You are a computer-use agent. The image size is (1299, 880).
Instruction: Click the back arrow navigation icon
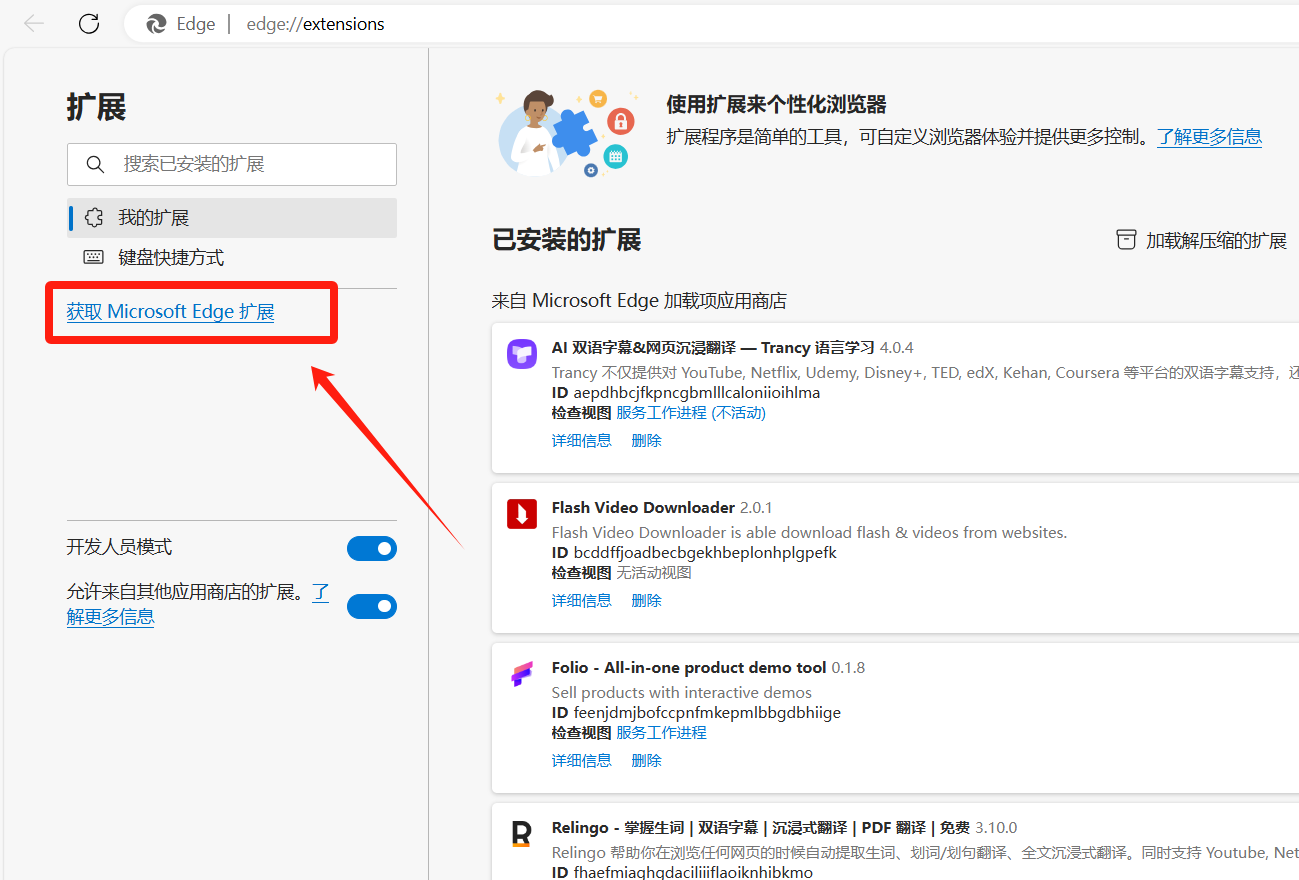[x=34, y=24]
